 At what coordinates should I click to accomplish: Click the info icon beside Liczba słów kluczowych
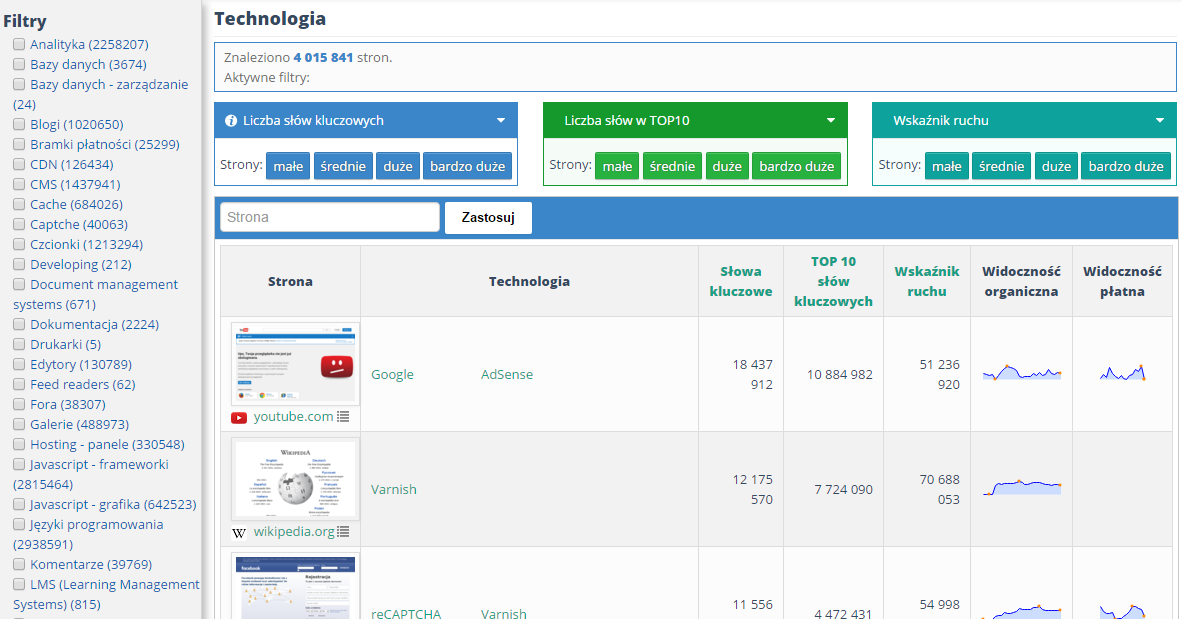click(x=231, y=121)
